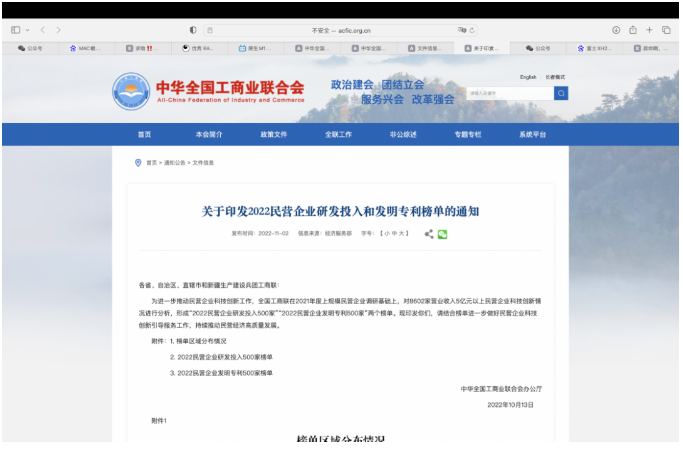The image size is (683, 451).
Task: Click the signature 中华全国工商业联合会办公厅
Action: [x=501, y=389]
